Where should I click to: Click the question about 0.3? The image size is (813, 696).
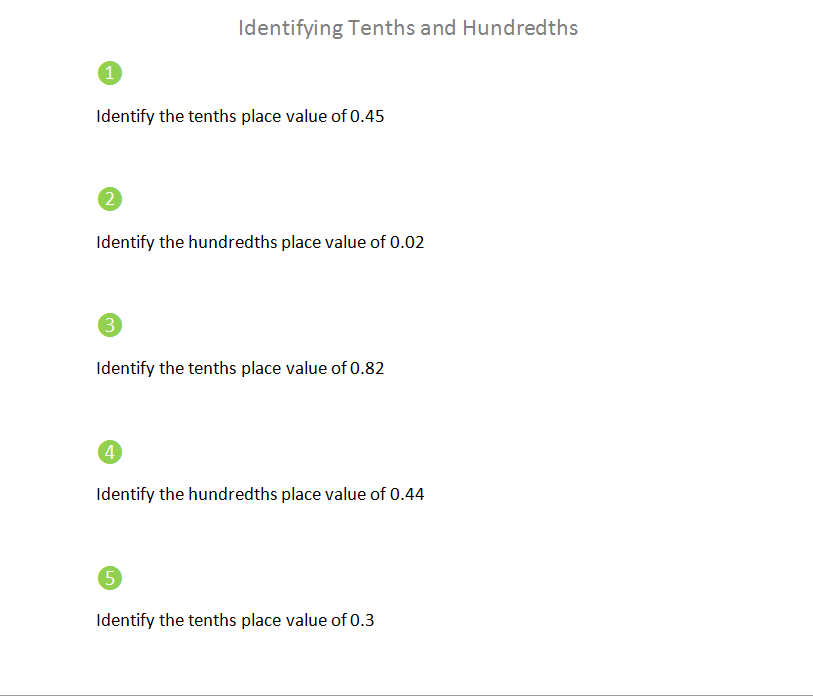tap(235, 620)
